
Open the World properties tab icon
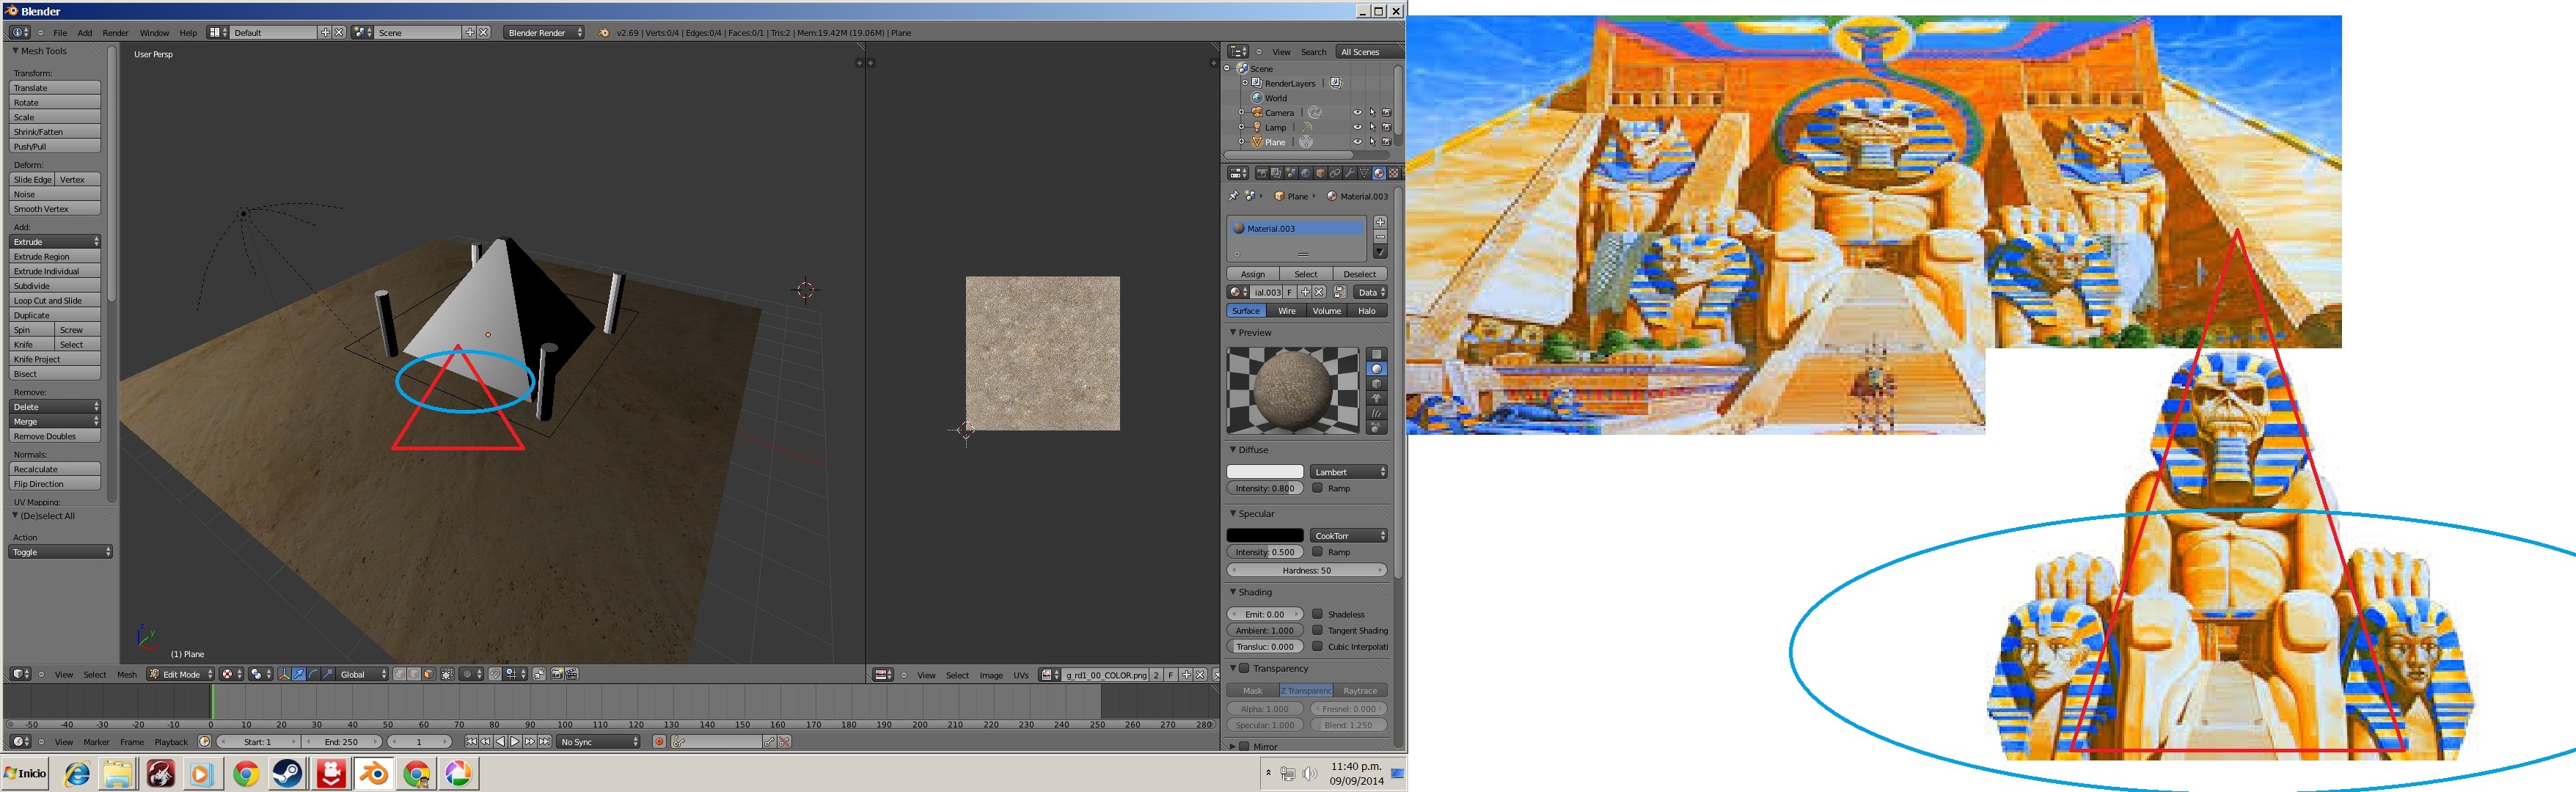tap(1305, 173)
